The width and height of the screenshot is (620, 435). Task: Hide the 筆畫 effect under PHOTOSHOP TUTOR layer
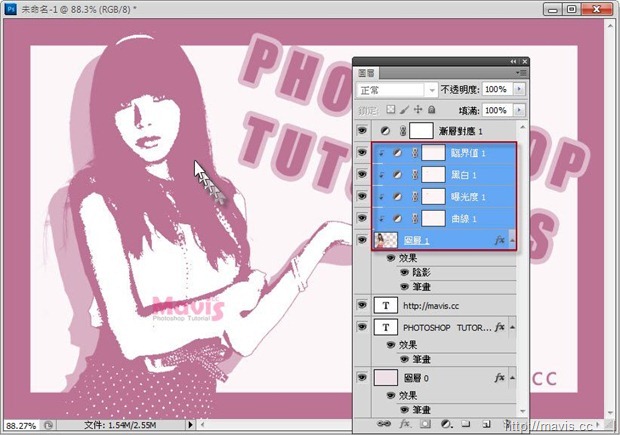click(404, 359)
